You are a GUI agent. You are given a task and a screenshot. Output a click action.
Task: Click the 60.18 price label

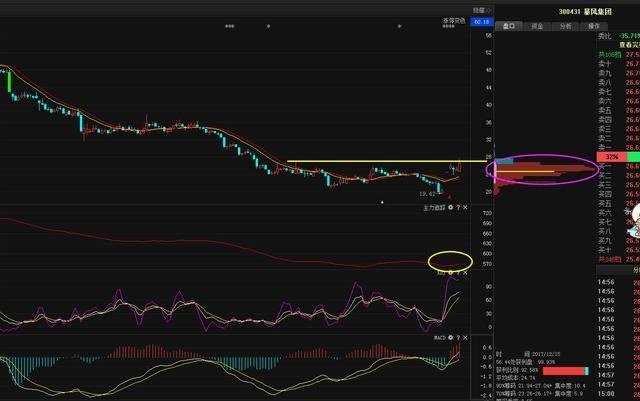click(482, 21)
